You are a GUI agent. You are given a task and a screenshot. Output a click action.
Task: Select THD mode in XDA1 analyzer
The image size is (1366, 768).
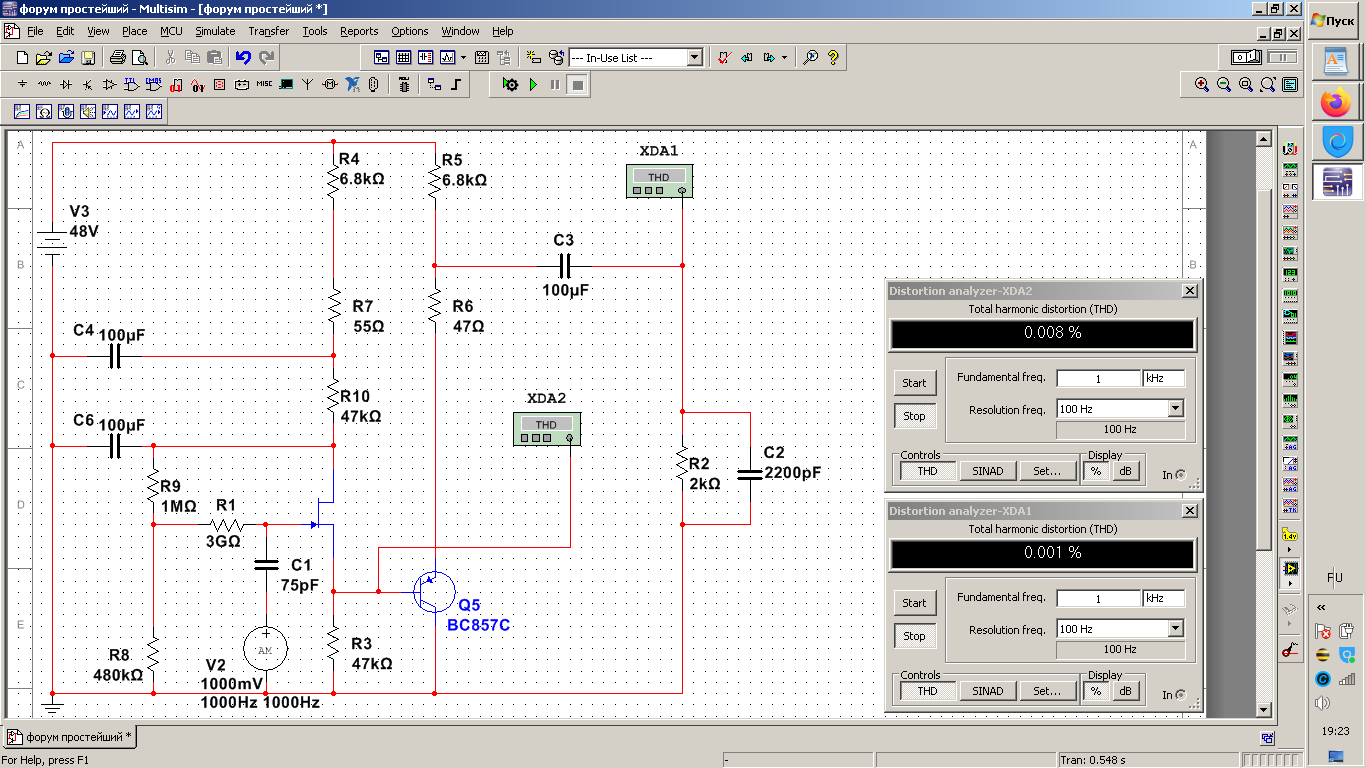(928, 690)
